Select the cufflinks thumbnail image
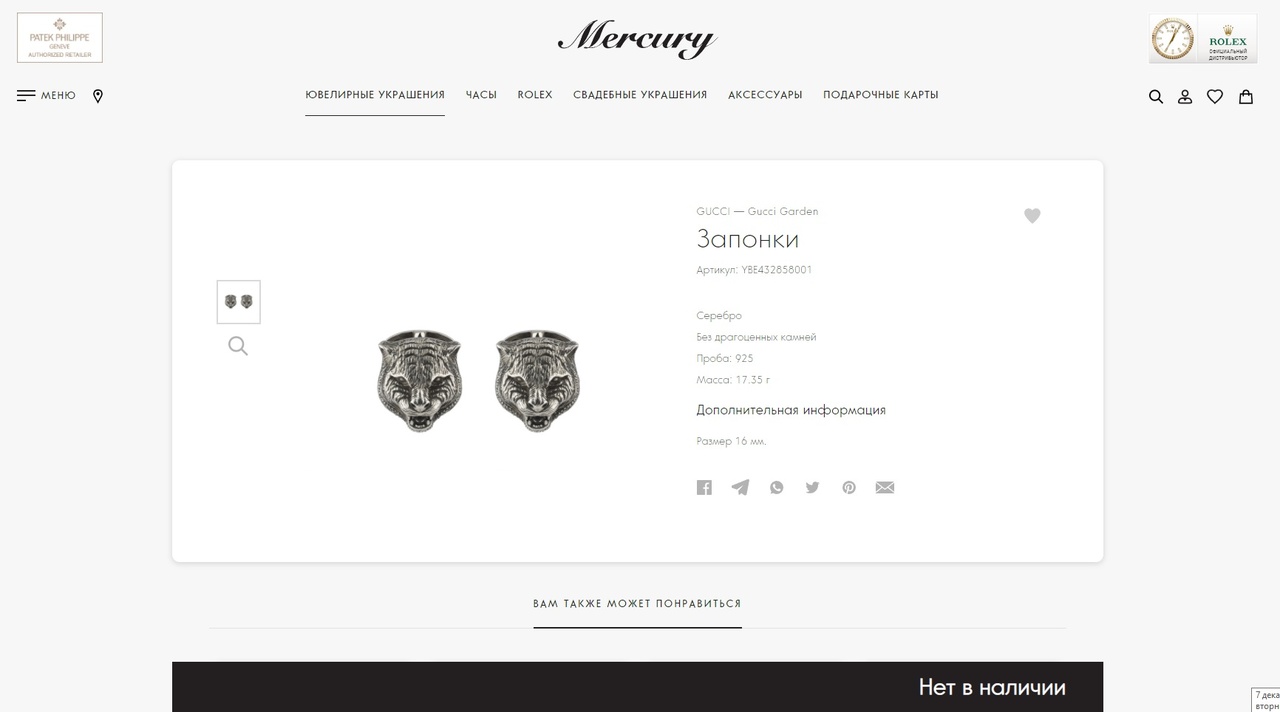Image resolution: width=1280 pixels, height=712 pixels. click(239, 302)
